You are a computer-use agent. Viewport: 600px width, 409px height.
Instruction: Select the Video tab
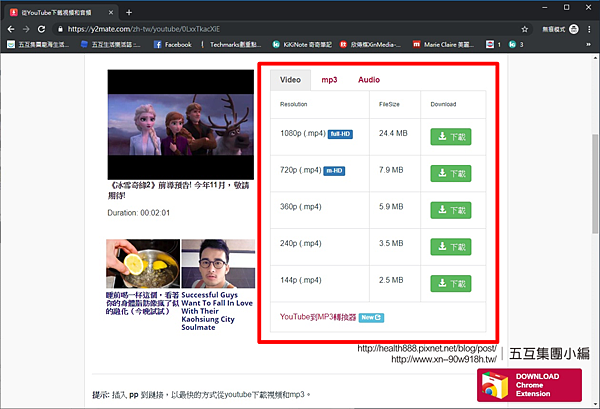click(x=290, y=80)
